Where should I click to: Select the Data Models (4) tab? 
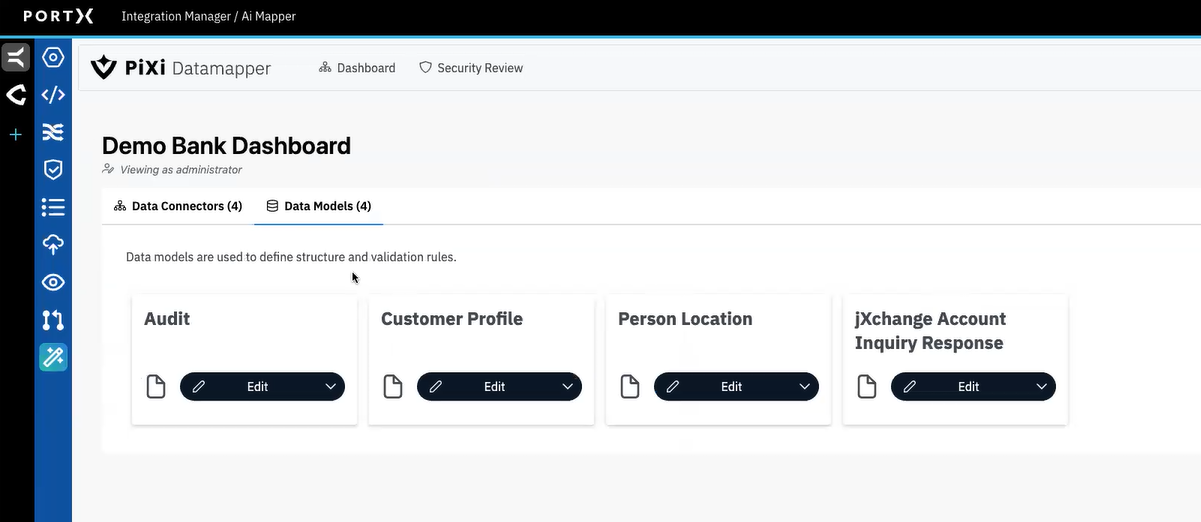point(318,207)
